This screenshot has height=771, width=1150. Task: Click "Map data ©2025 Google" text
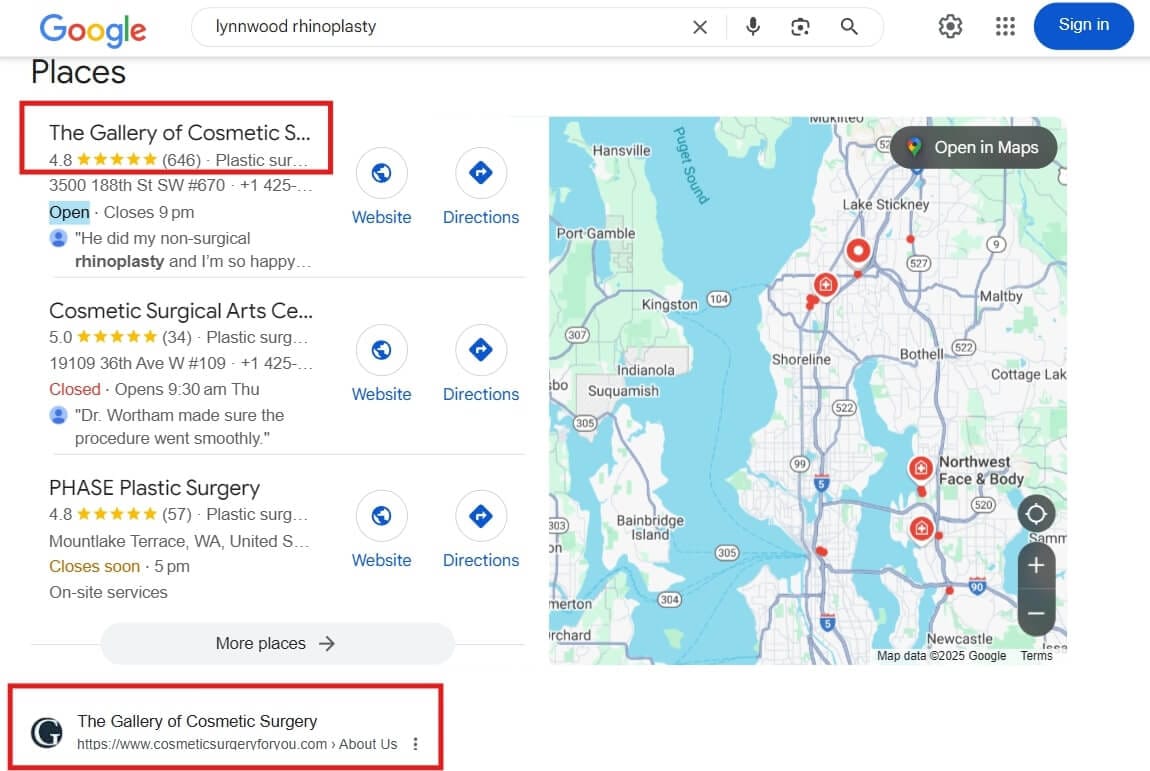941,656
